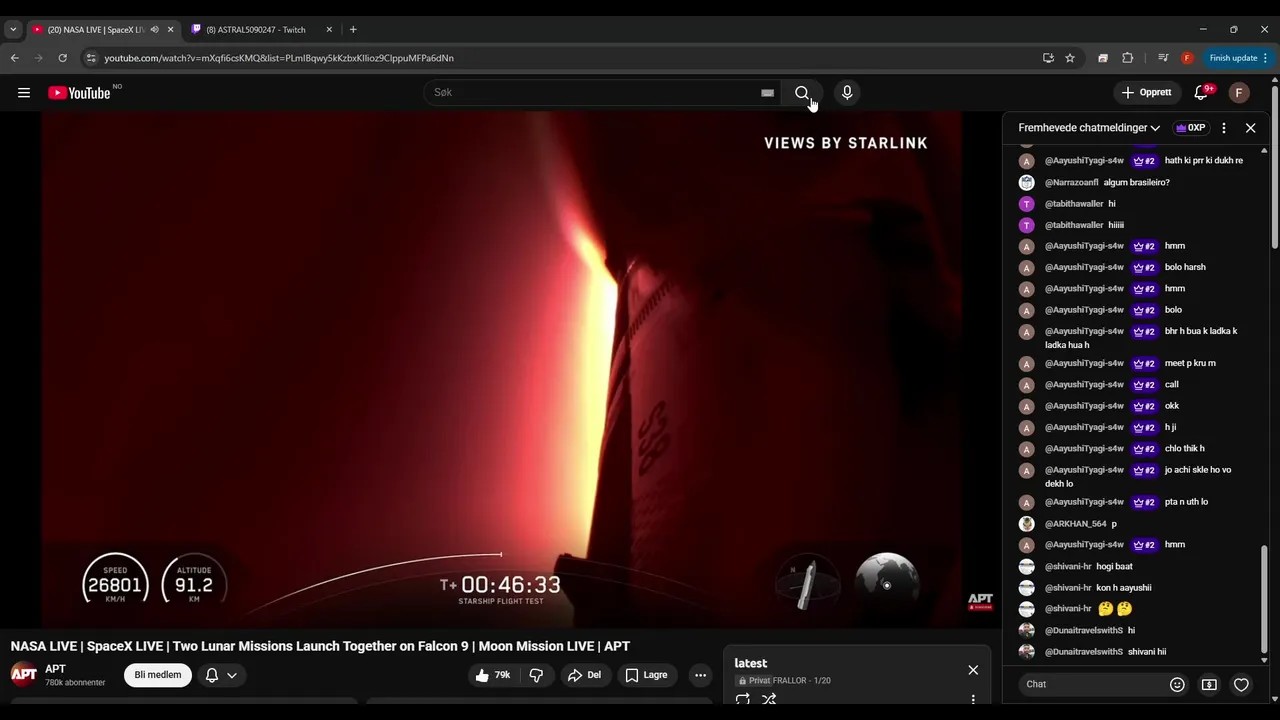Open a new browser tab
Viewport: 1280px width, 720px height.
click(353, 30)
